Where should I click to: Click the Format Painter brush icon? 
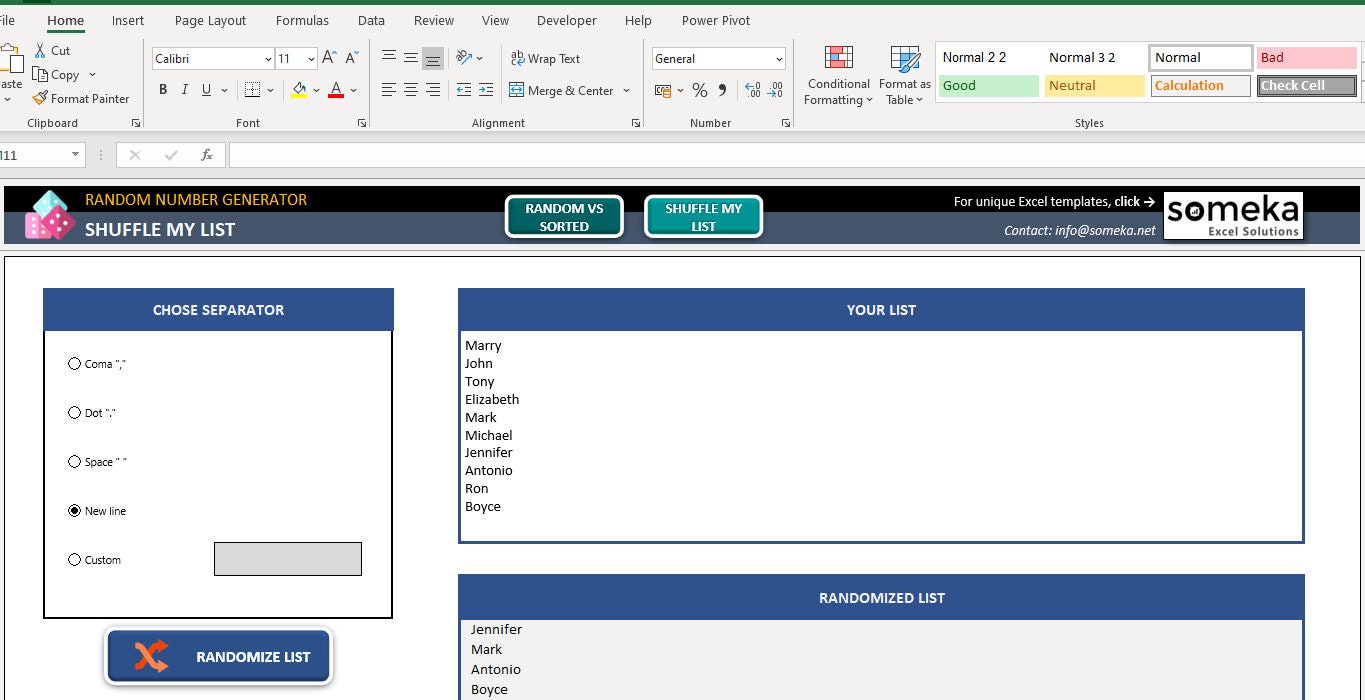click(40, 98)
